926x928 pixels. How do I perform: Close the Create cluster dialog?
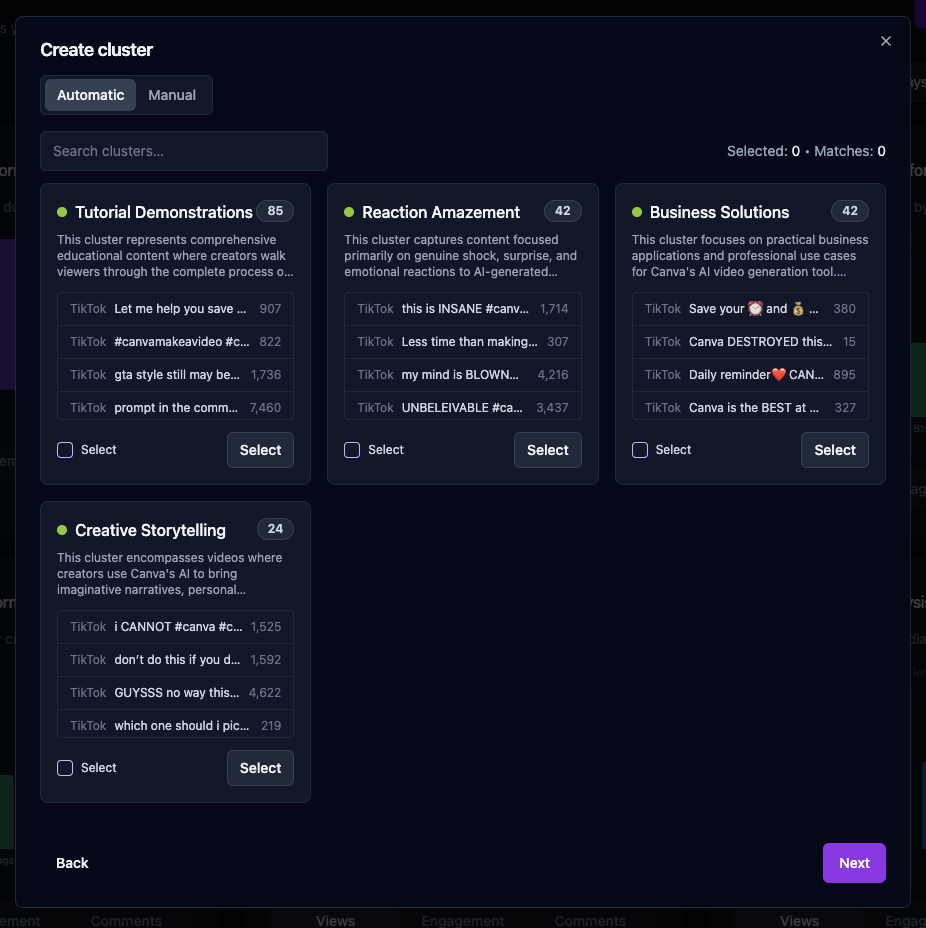pos(885,41)
